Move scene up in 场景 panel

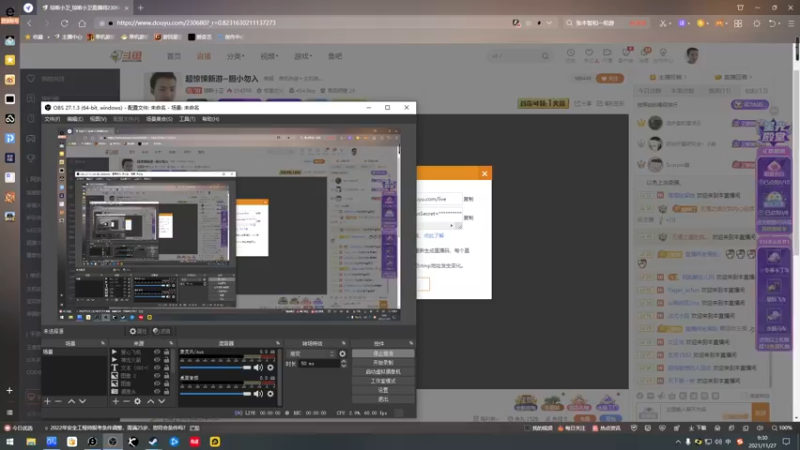tap(71, 402)
